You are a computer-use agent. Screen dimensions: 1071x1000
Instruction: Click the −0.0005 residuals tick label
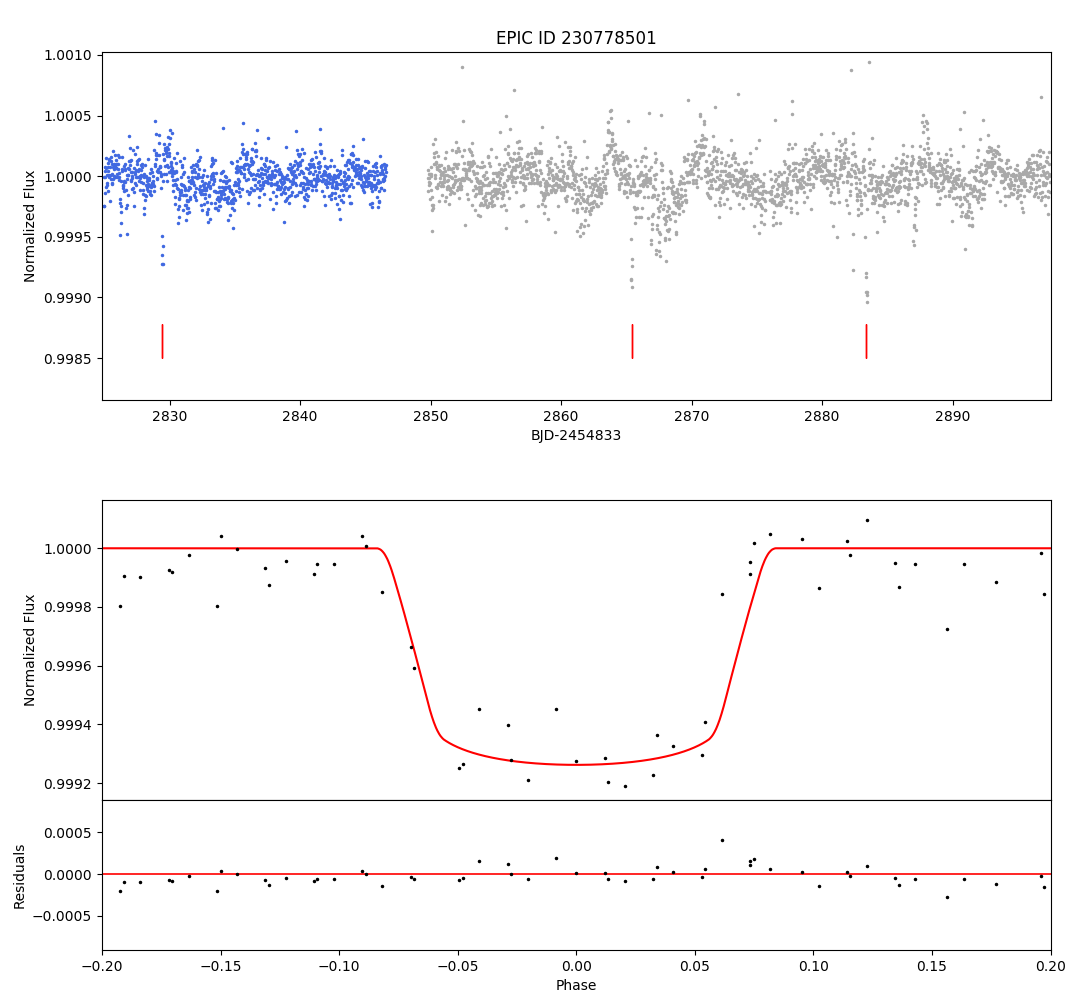click(62, 917)
